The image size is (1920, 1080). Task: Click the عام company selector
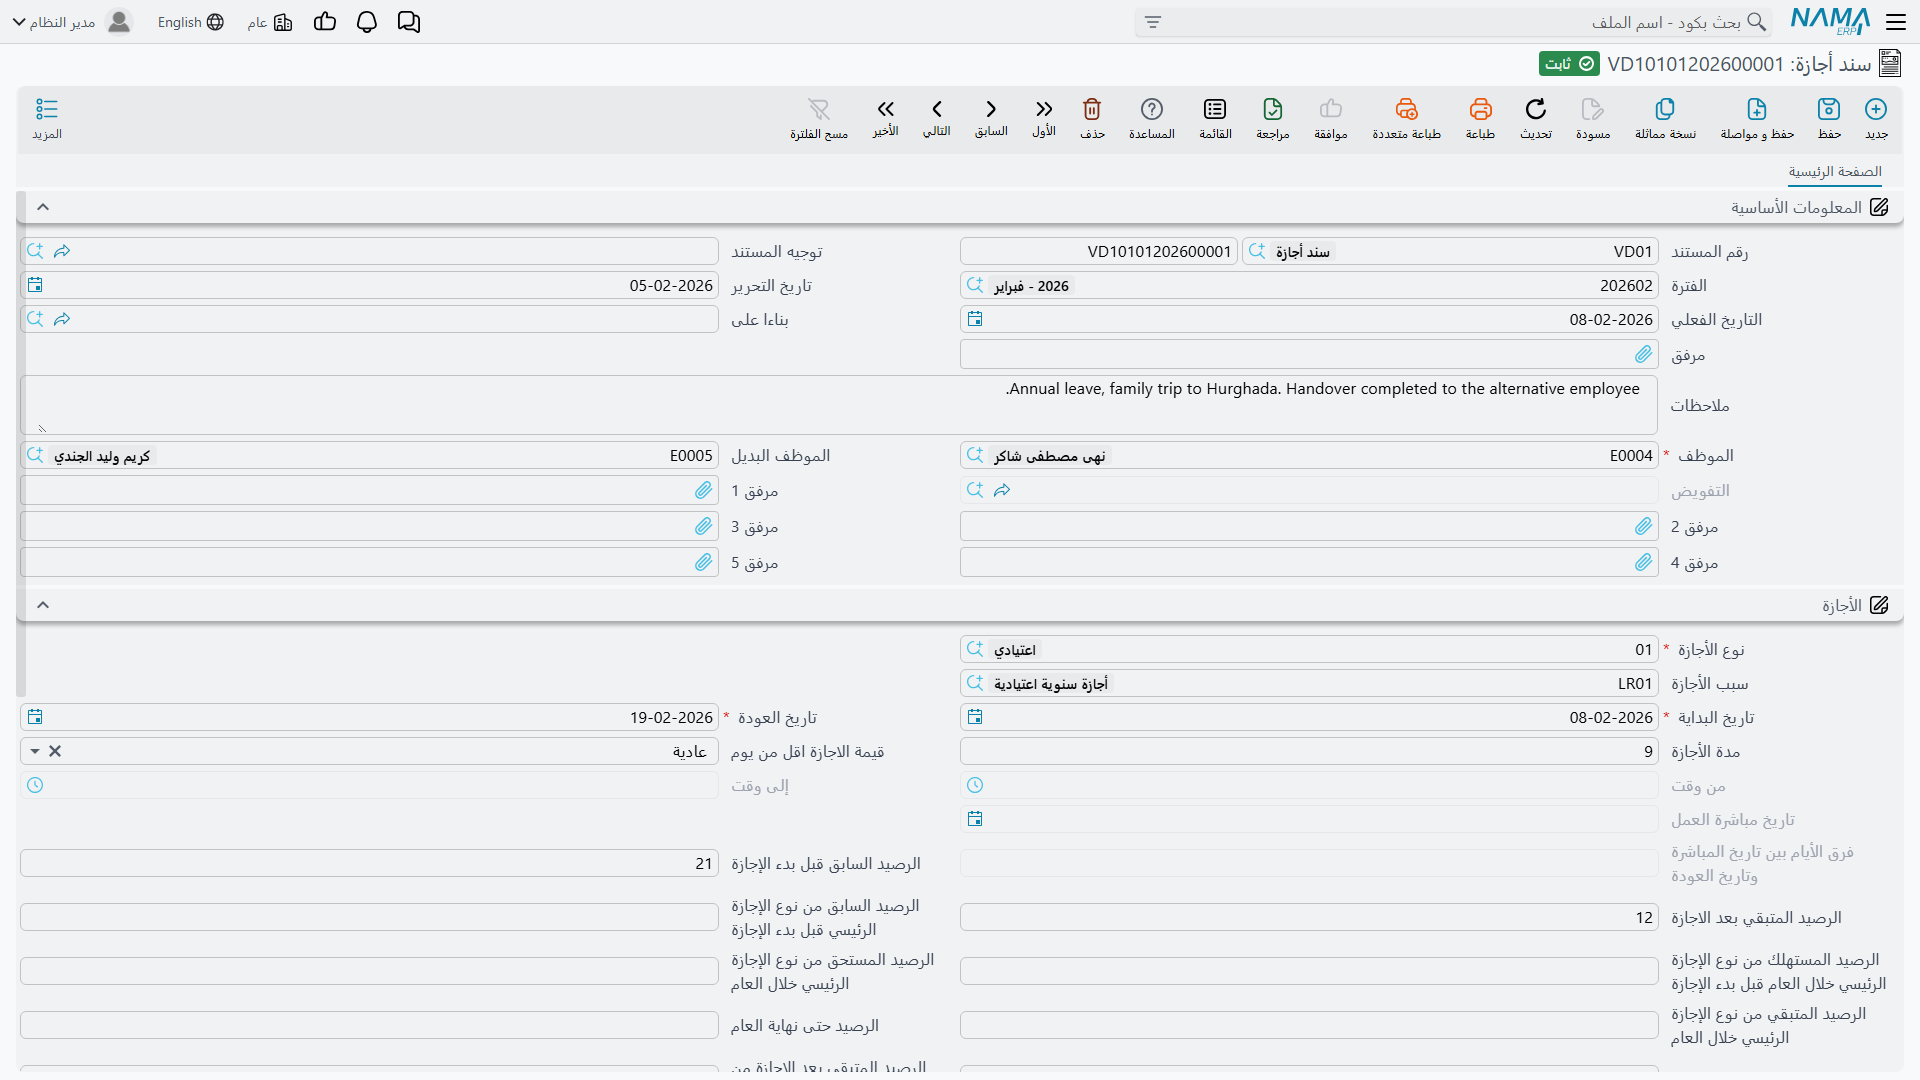(x=270, y=22)
